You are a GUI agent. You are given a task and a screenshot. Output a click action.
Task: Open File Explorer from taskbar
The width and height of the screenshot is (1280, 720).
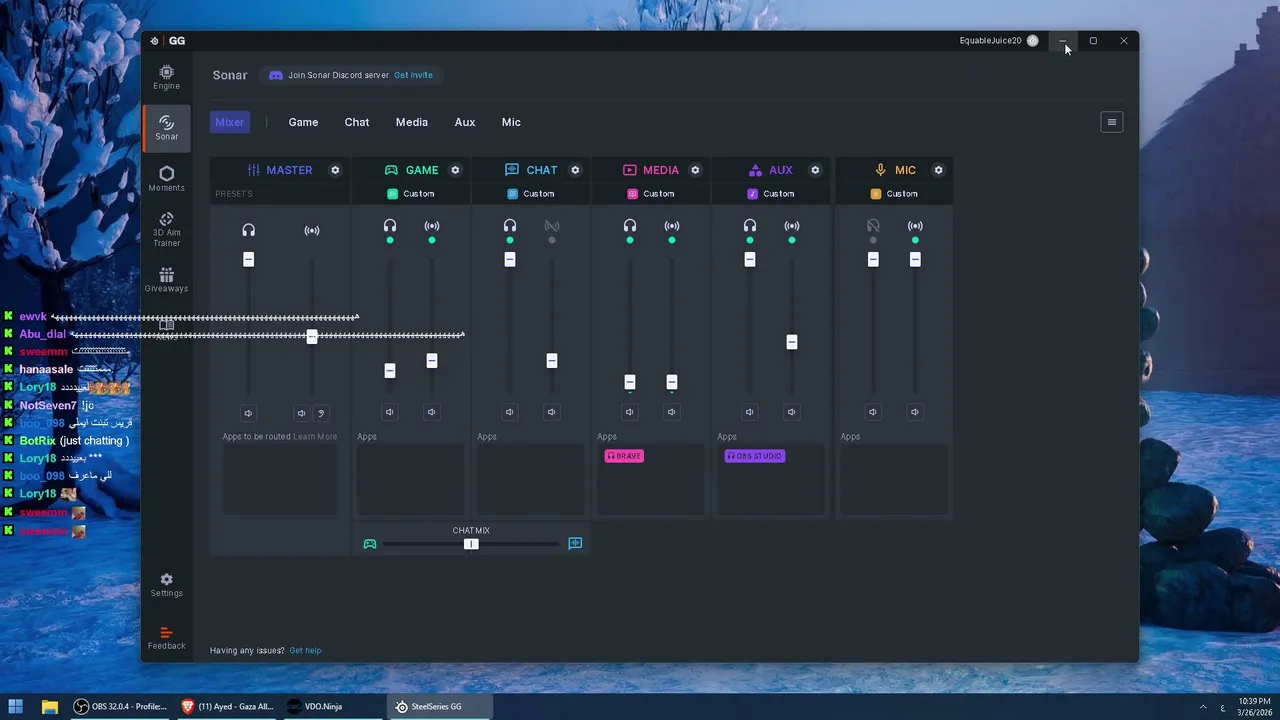click(x=49, y=706)
